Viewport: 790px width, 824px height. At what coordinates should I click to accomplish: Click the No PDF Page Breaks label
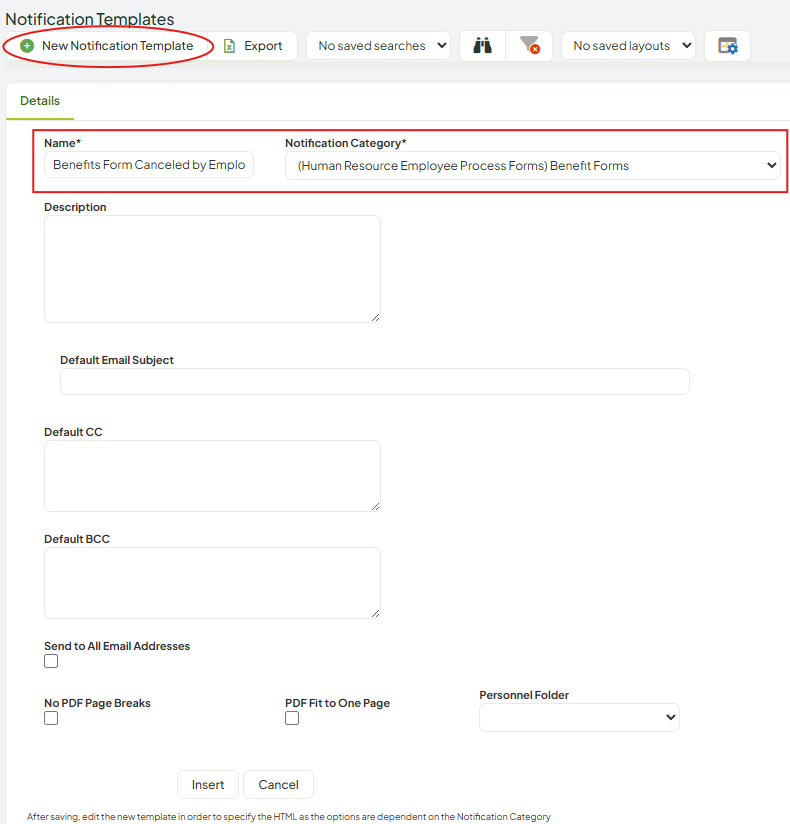tap(97, 703)
